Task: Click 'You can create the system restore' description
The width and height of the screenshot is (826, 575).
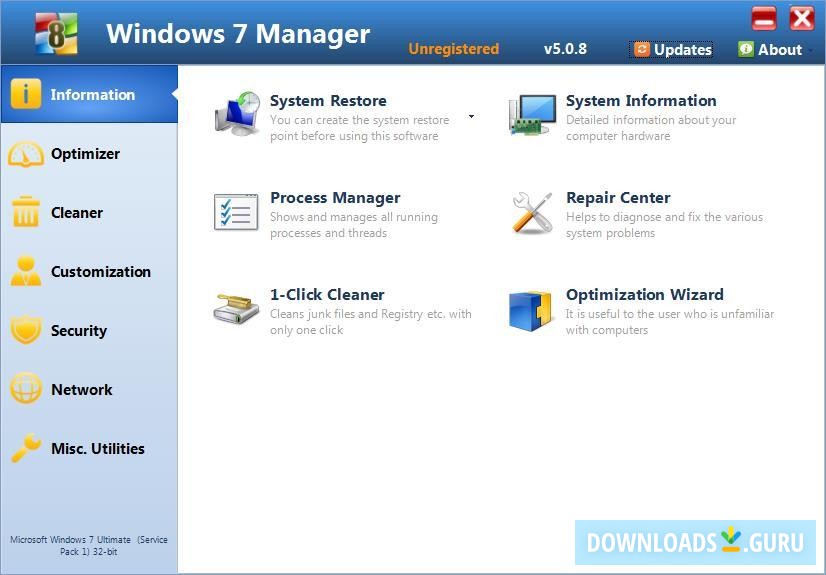Action: [x=360, y=120]
